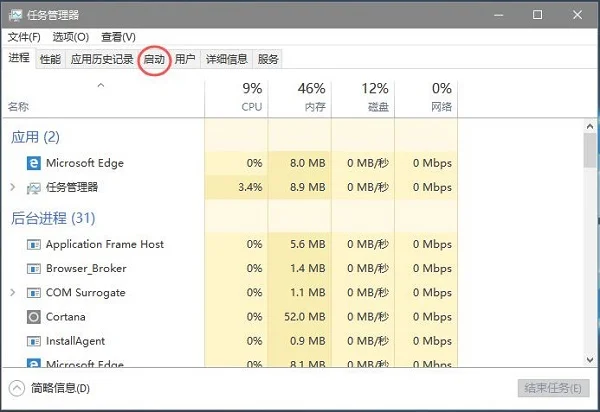
Task: Select the Cortana process name
Action: click(x=65, y=317)
